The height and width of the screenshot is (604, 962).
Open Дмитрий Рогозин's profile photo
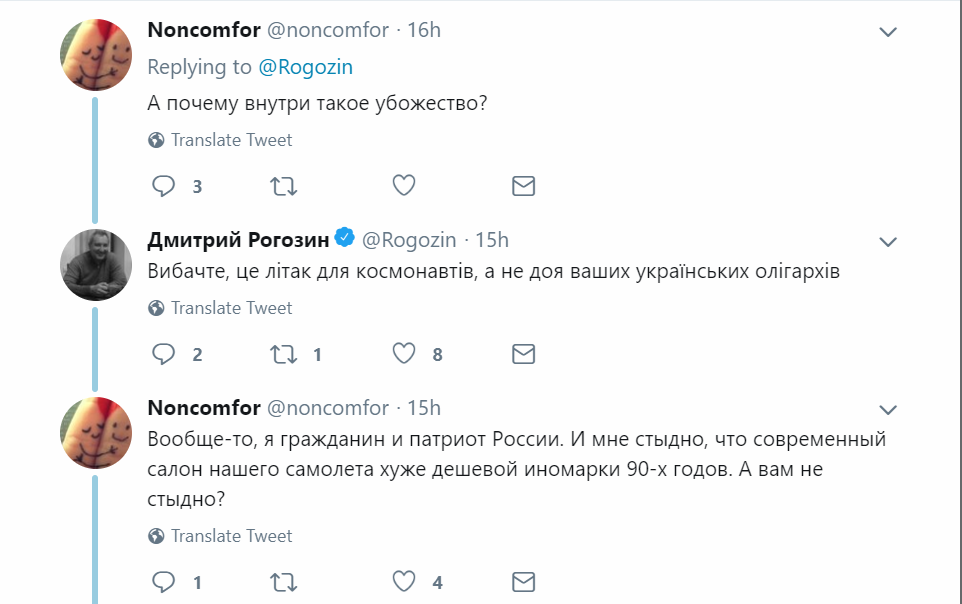[97, 264]
